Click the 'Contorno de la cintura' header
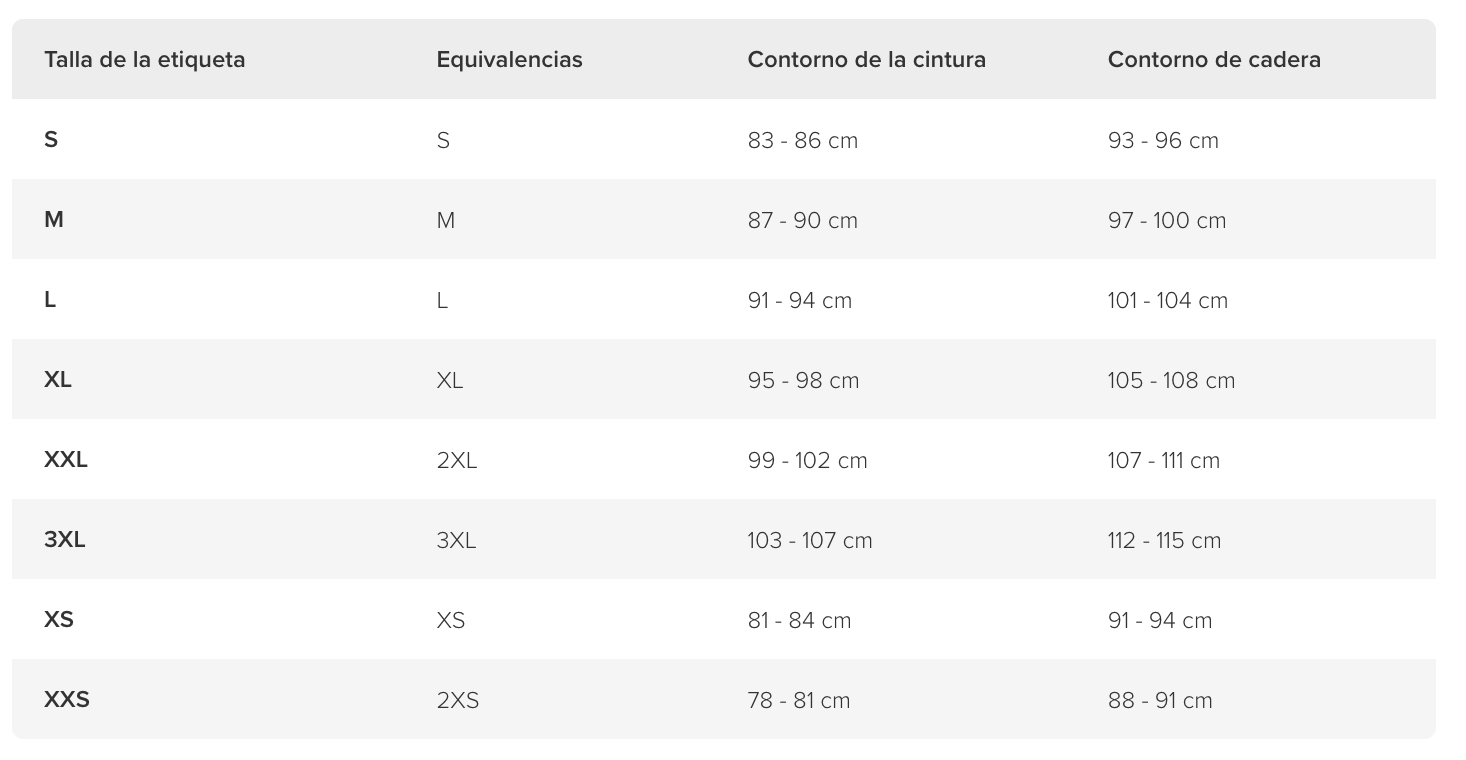Viewport: 1466px width, 760px height. (x=867, y=59)
